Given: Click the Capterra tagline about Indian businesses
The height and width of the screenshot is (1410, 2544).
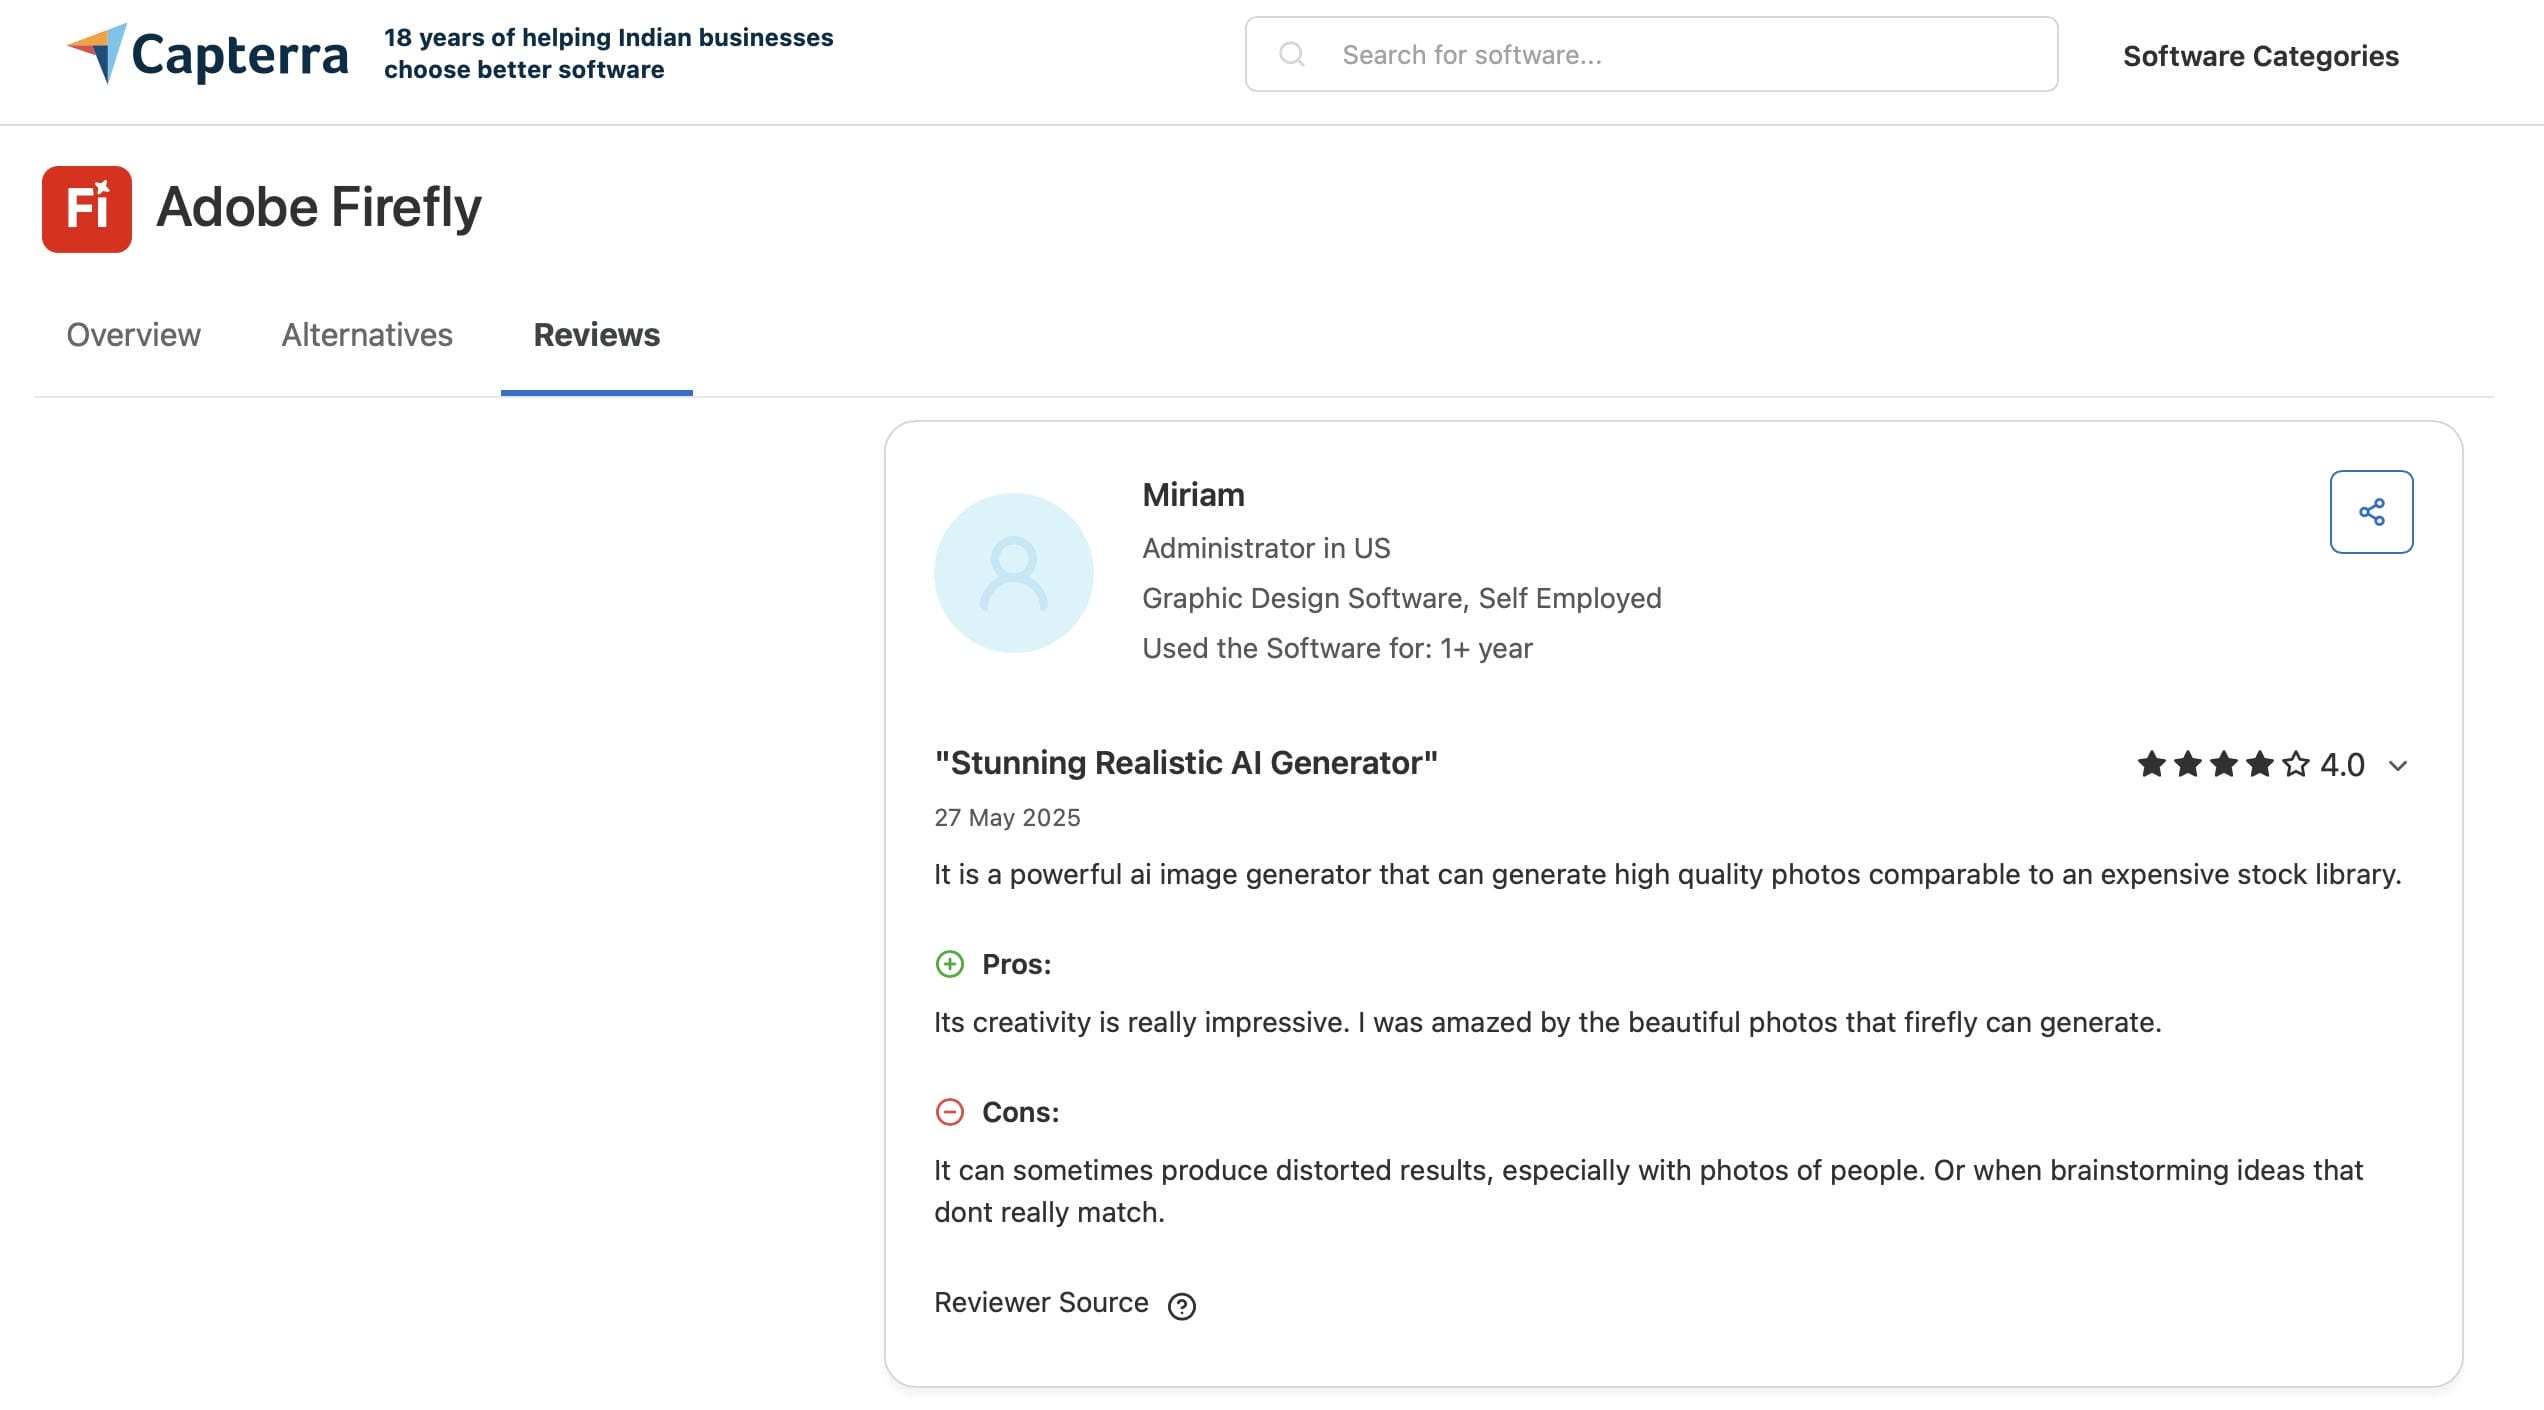Looking at the screenshot, I should (x=608, y=53).
